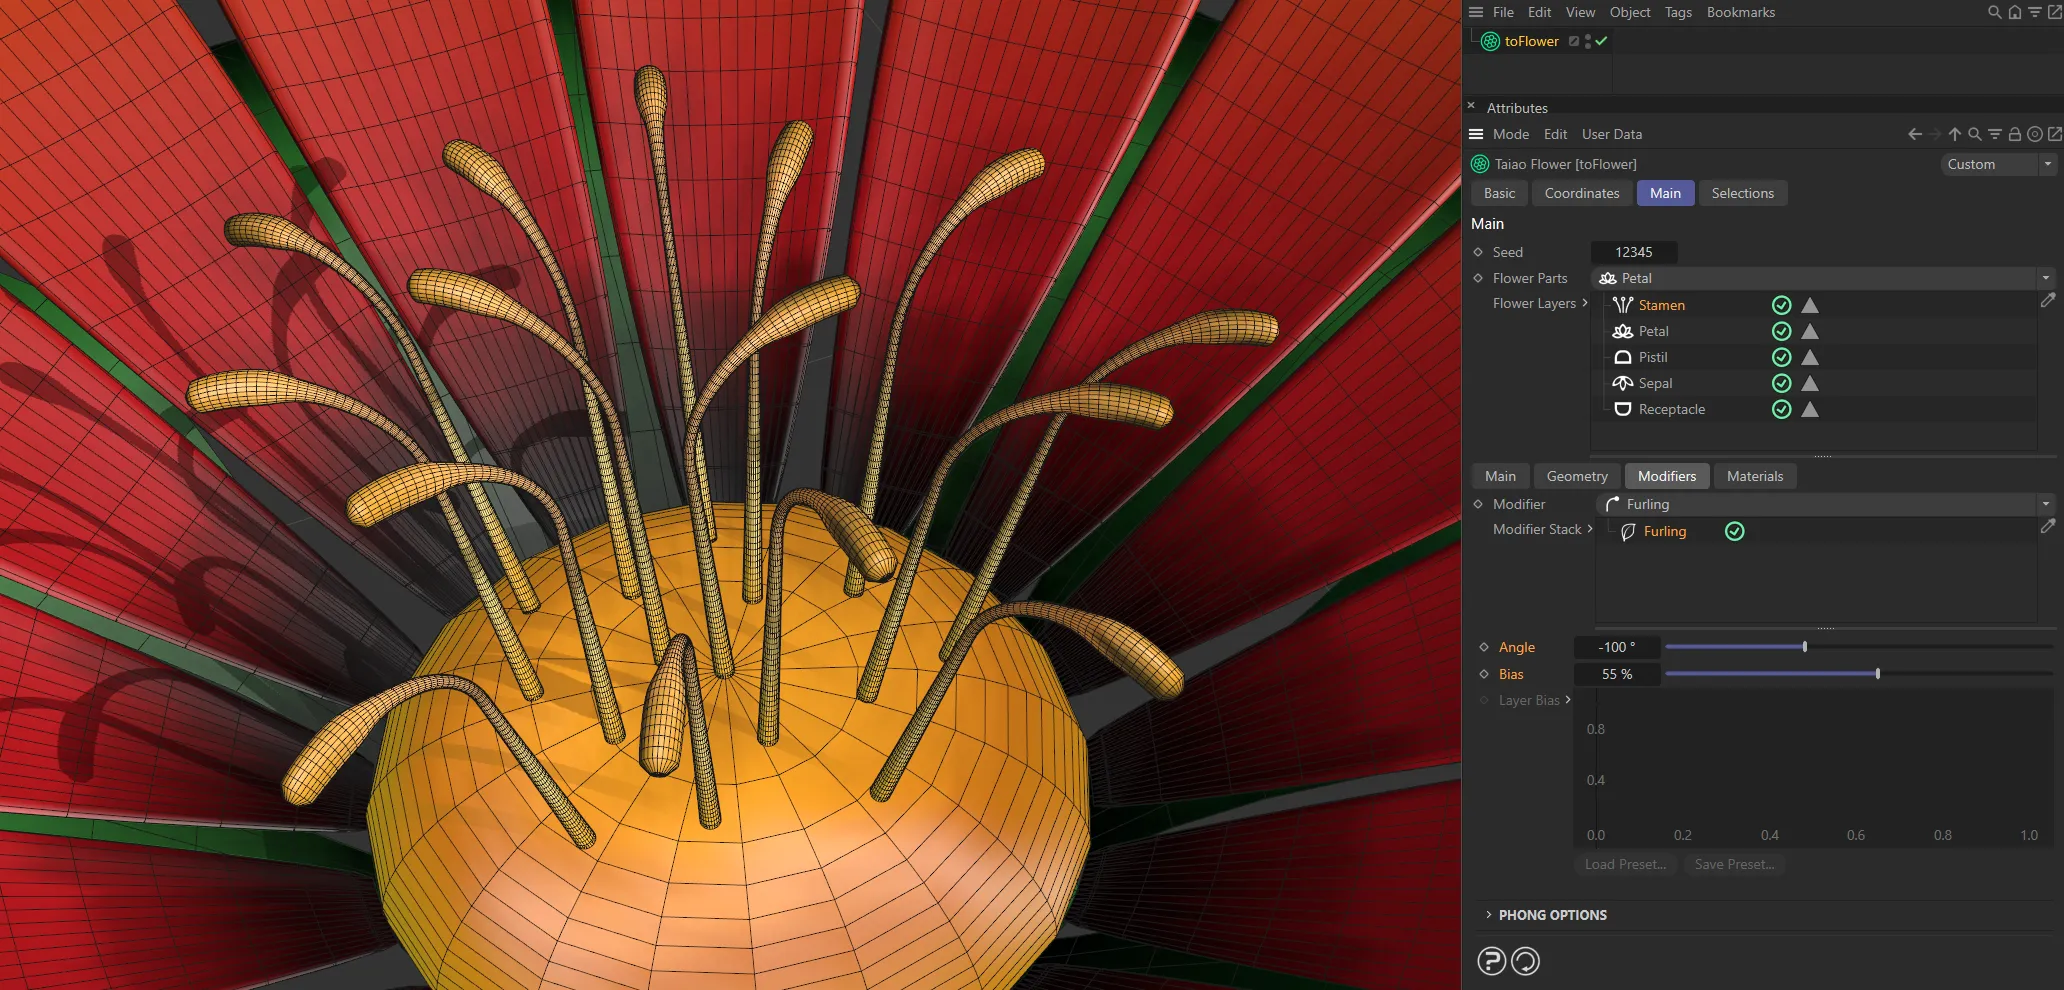Click the Receptacle icon in the list

point(1623,409)
